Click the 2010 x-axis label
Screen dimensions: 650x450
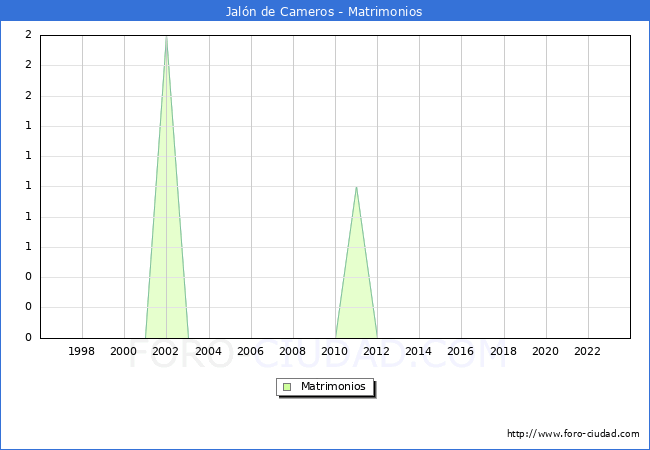[x=335, y=351]
